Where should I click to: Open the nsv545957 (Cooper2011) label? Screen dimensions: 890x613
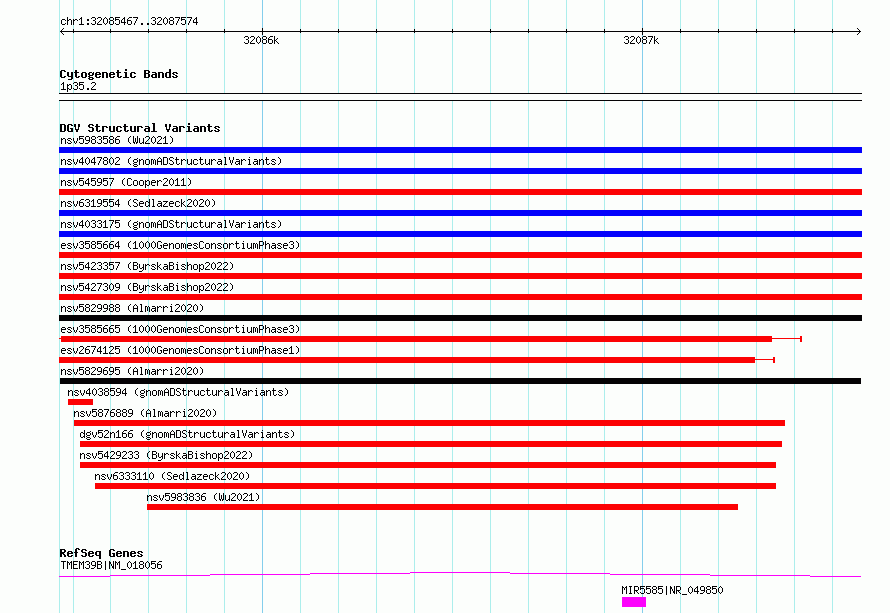click(x=126, y=182)
